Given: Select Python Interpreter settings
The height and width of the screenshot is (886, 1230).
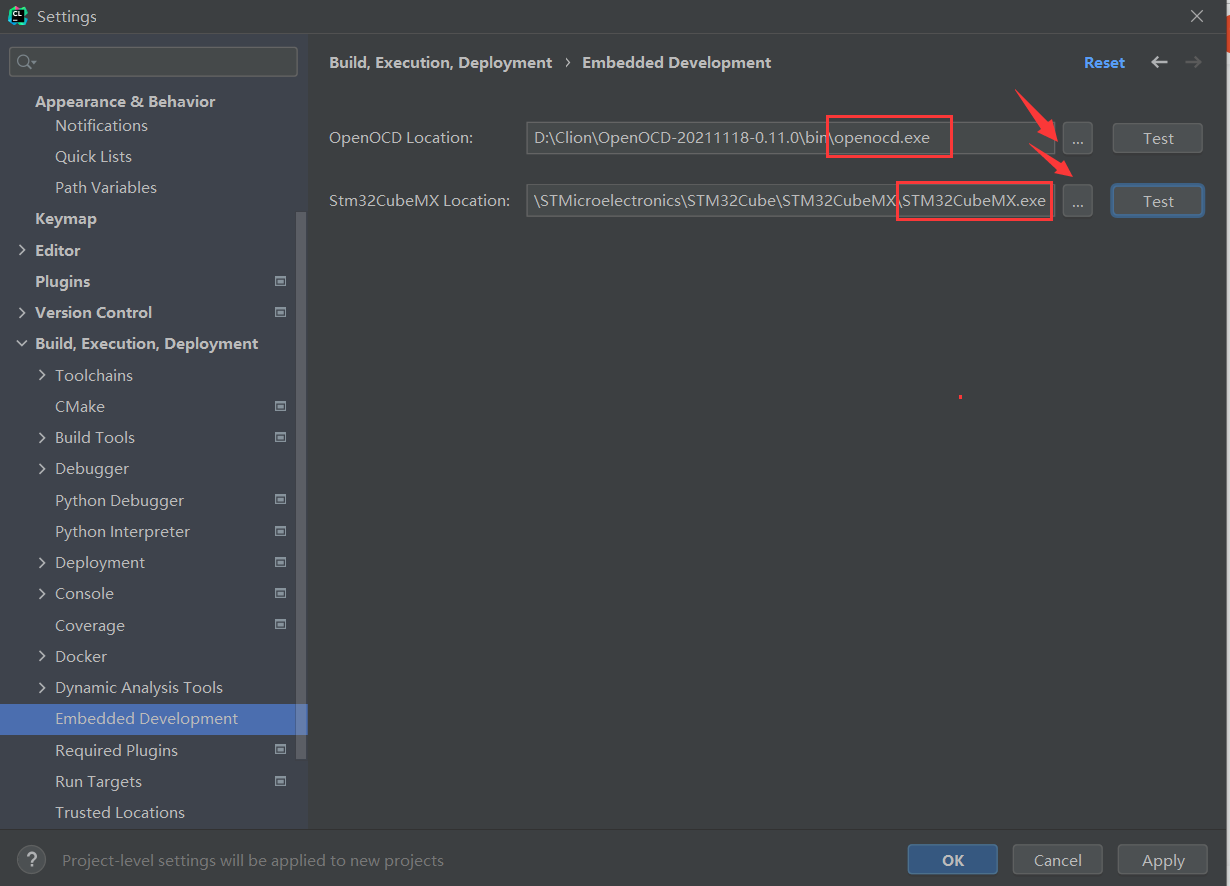Looking at the screenshot, I should 122,531.
